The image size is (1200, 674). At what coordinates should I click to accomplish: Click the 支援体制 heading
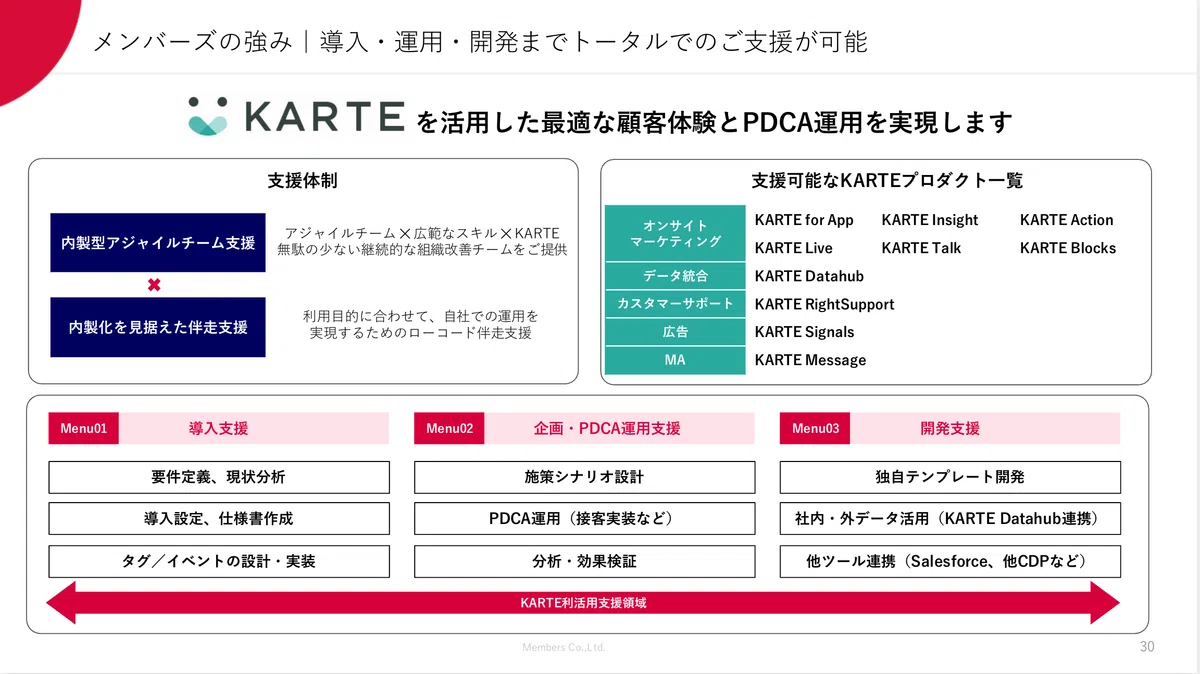pyautogui.click(x=302, y=181)
